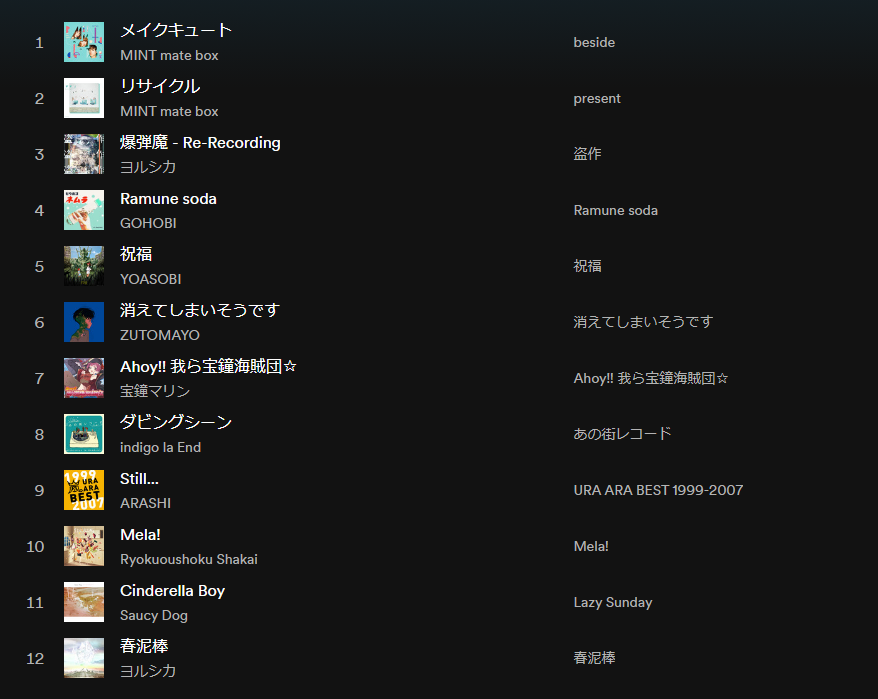Select the Ahoy!! 我ら宝鐘海賊団☆ cover art
Image resolution: width=878 pixels, height=699 pixels.
[83, 378]
